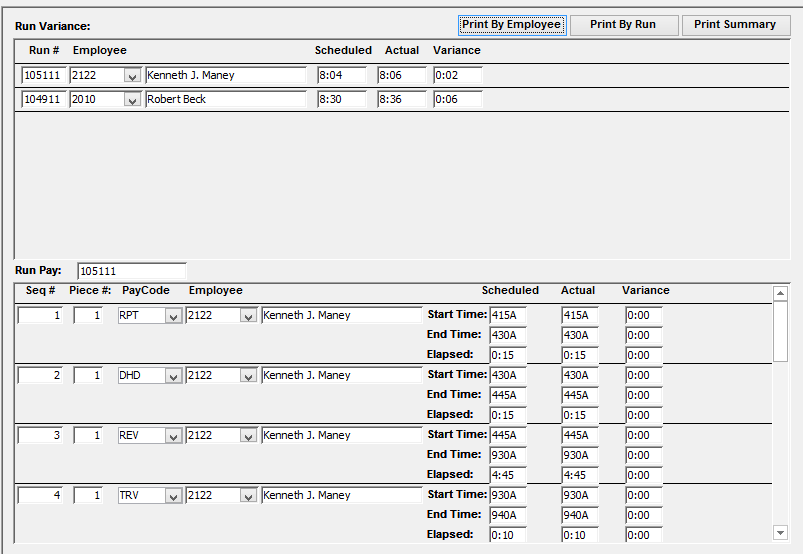Click the Scheduled time field showing 8:04
803x554 pixels.
tap(341, 76)
